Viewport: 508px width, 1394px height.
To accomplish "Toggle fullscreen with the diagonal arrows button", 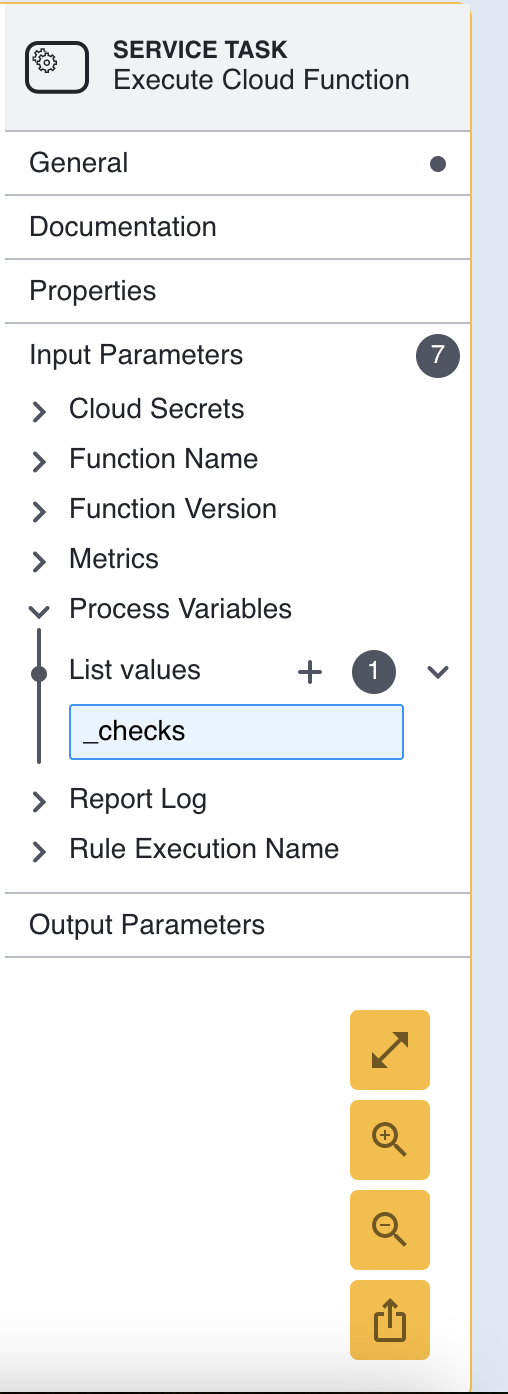I will click(x=390, y=1050).
